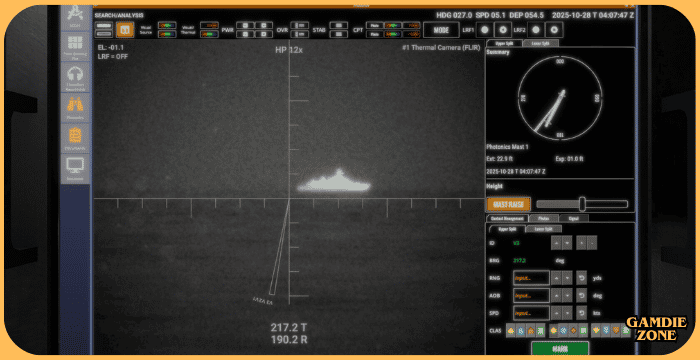Image resolution: width=700 pixels, height=360 pixels.
Task: Open the Photos tab
Action: point(544,218)
